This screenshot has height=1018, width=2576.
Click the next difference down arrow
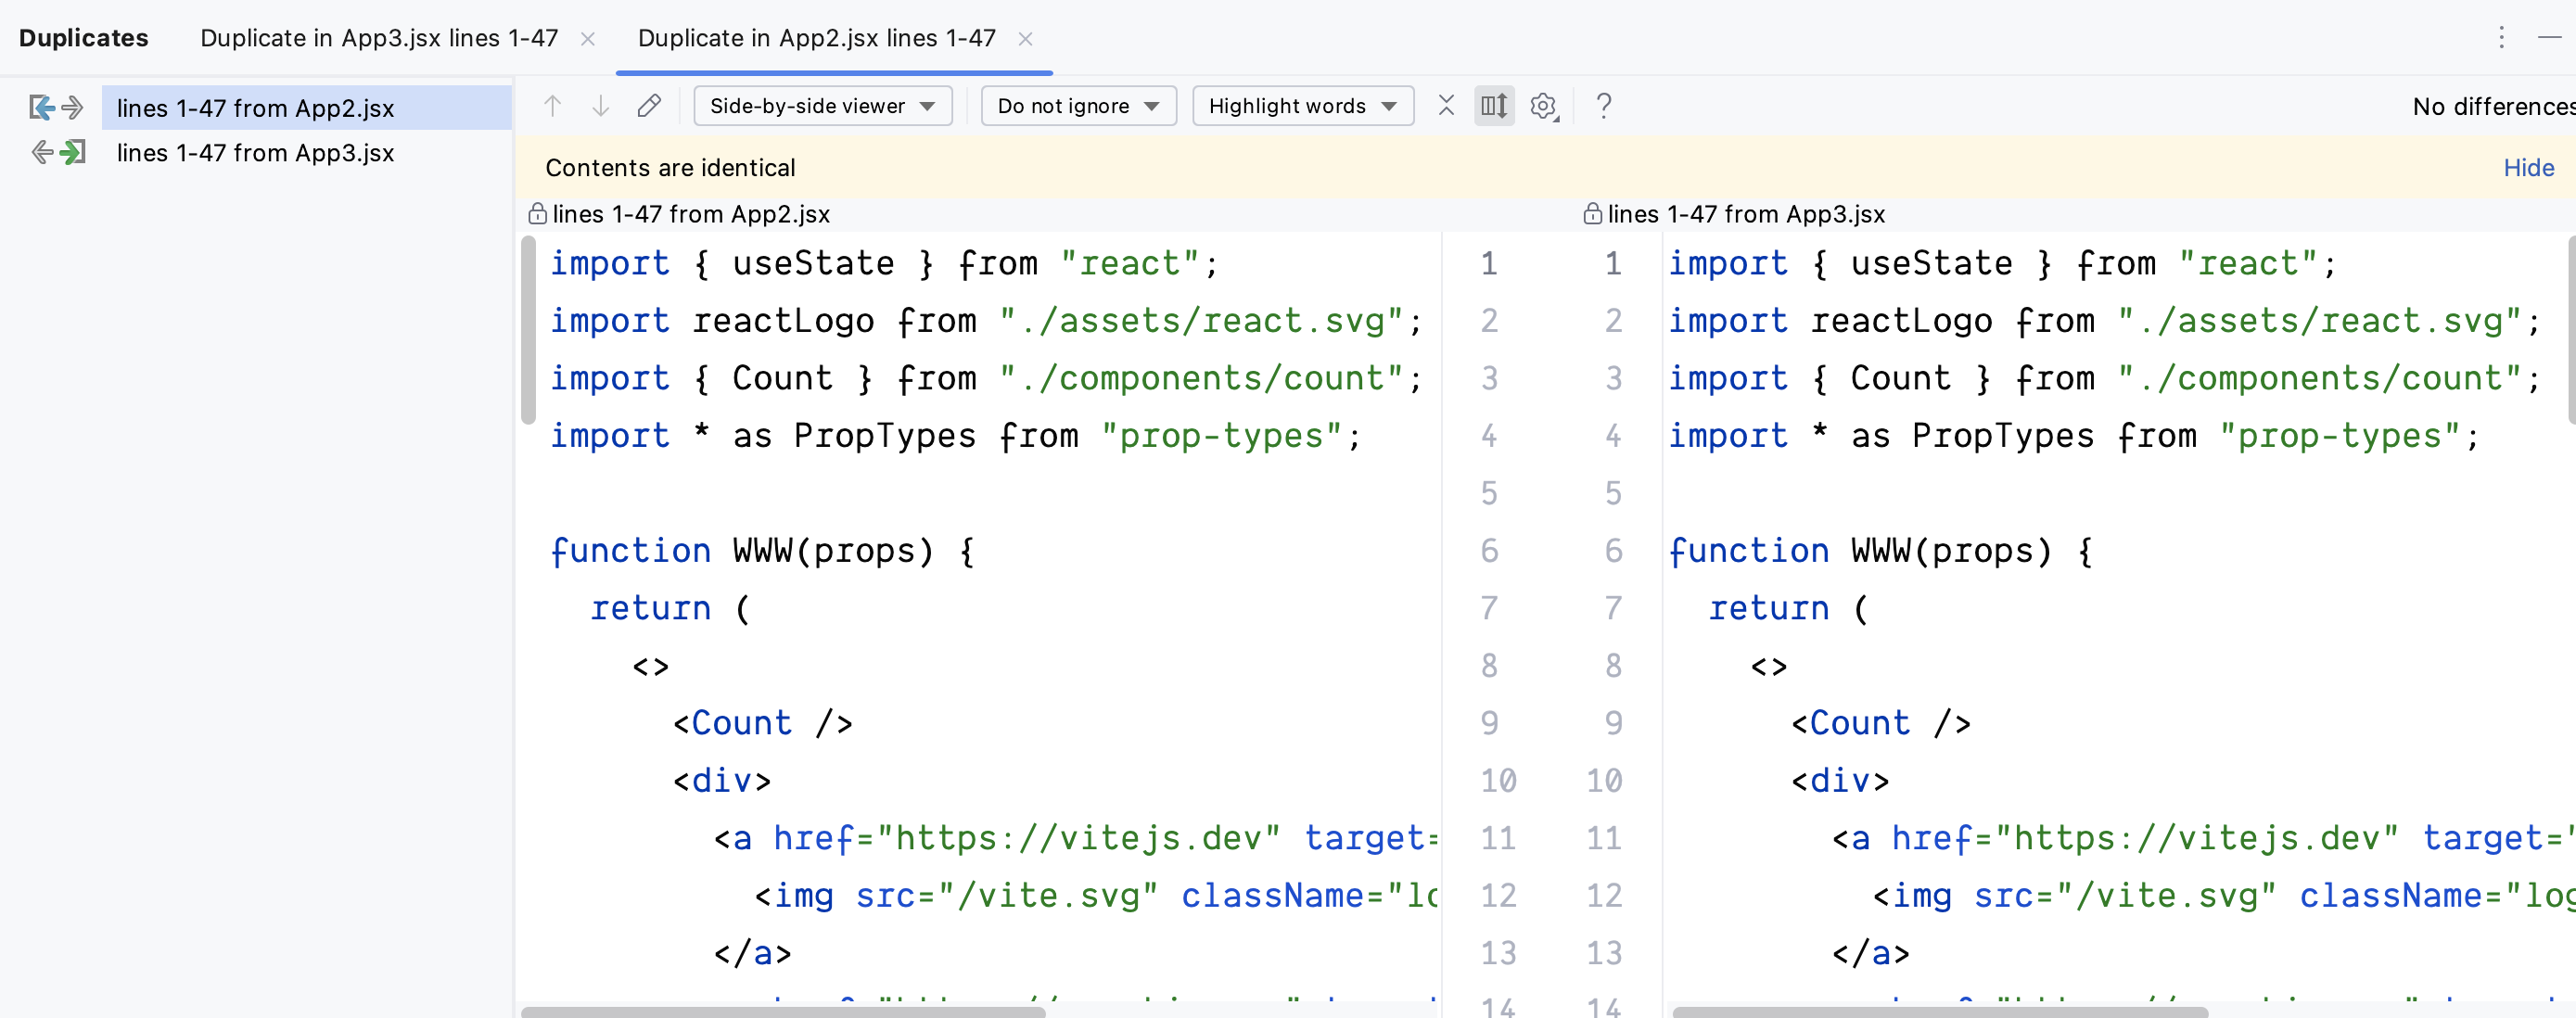[600, 106]
